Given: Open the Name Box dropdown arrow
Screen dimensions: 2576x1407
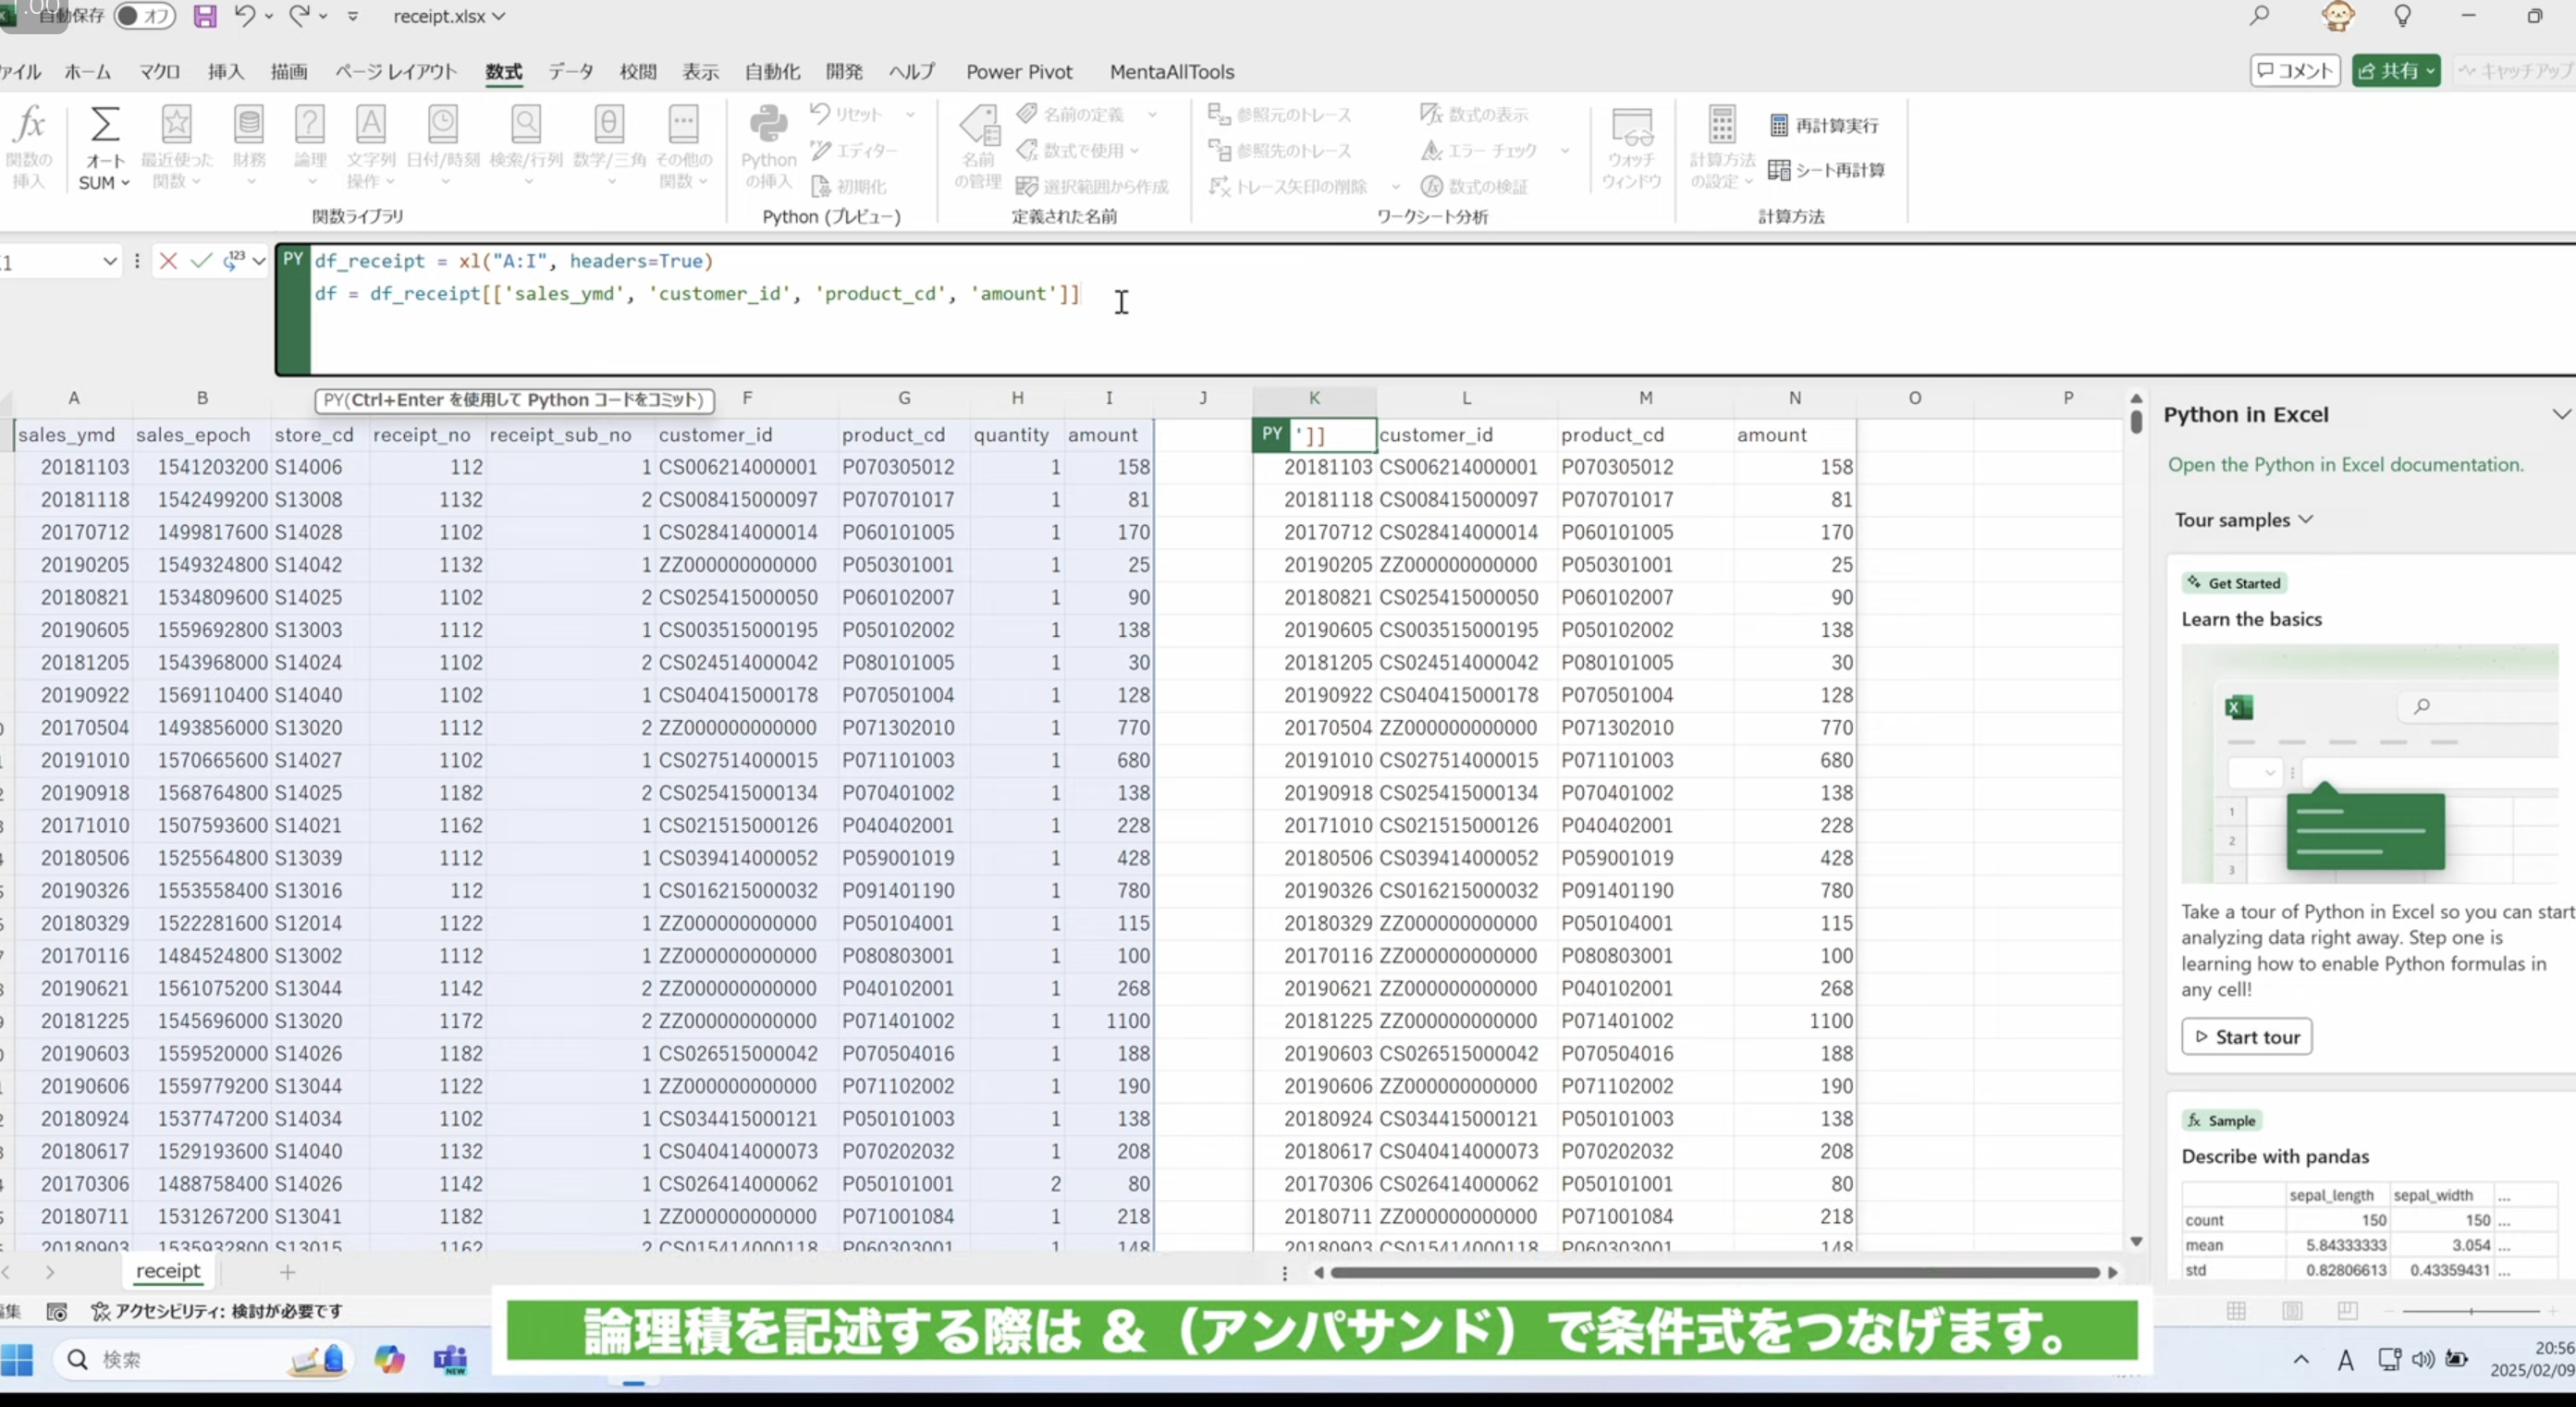Looking at the screenshot, I should (x=109, y=262).
